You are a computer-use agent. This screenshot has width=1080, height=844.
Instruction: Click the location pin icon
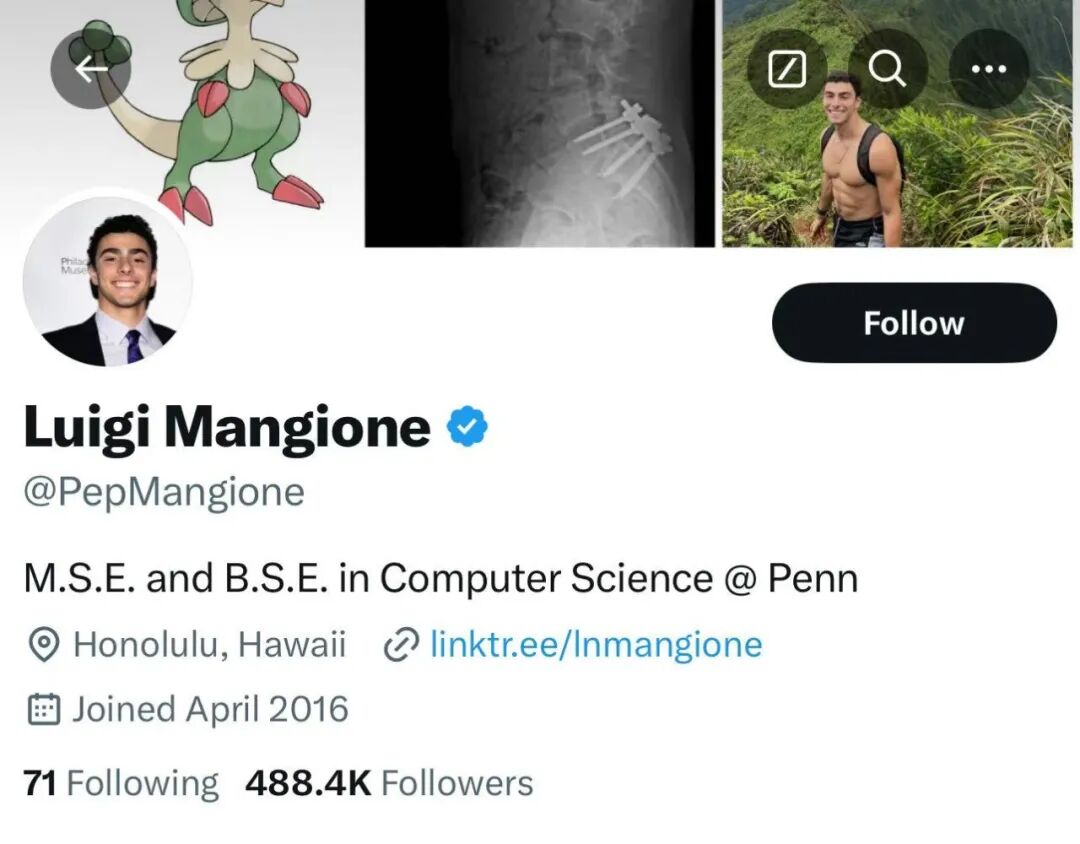pyautogui.click(x=45, y=645)
